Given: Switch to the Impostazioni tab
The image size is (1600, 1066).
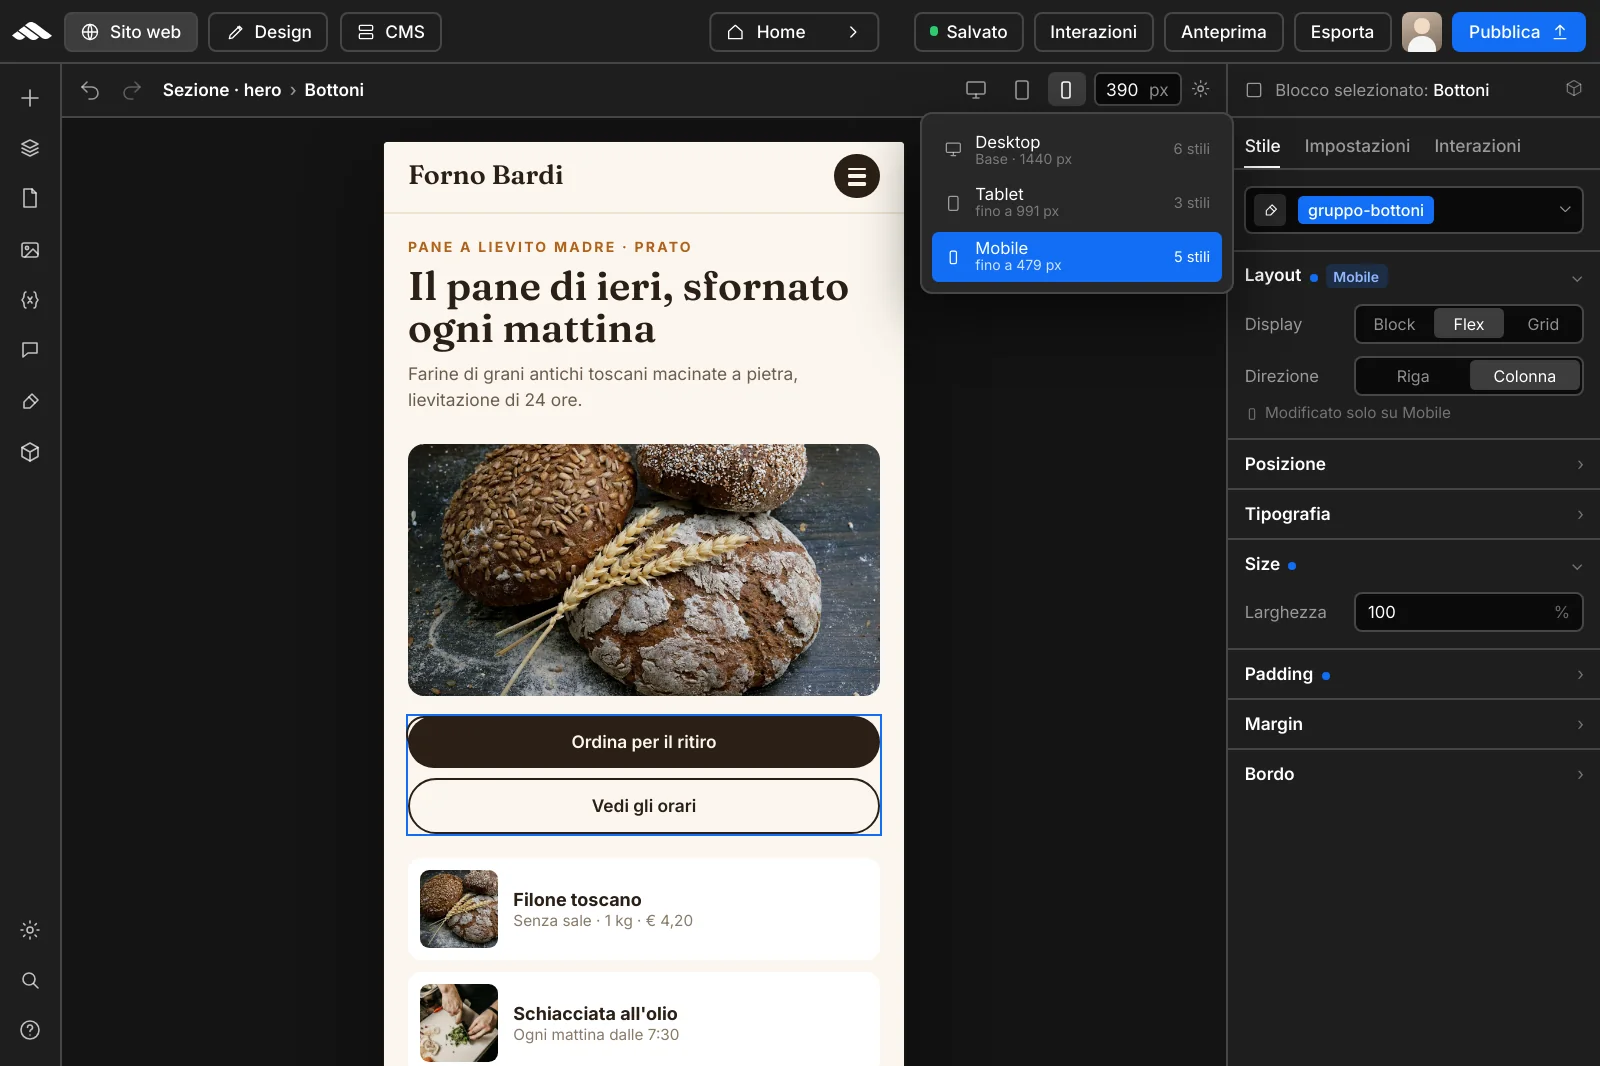Looking at the screenshot, I should pos(1357,146).
